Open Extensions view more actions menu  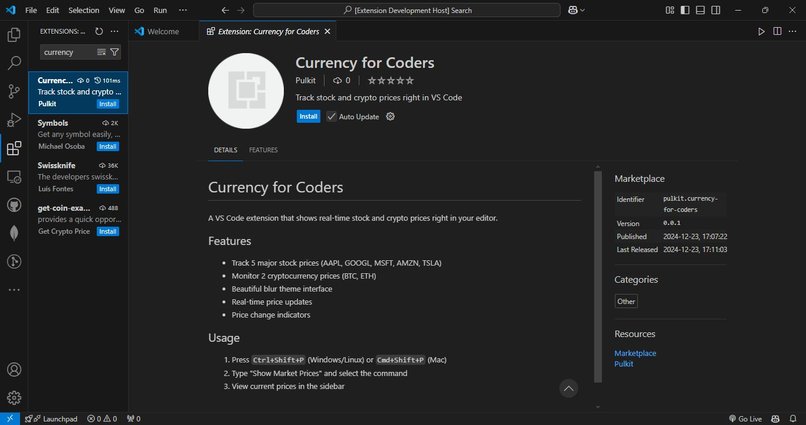(115, 31)
